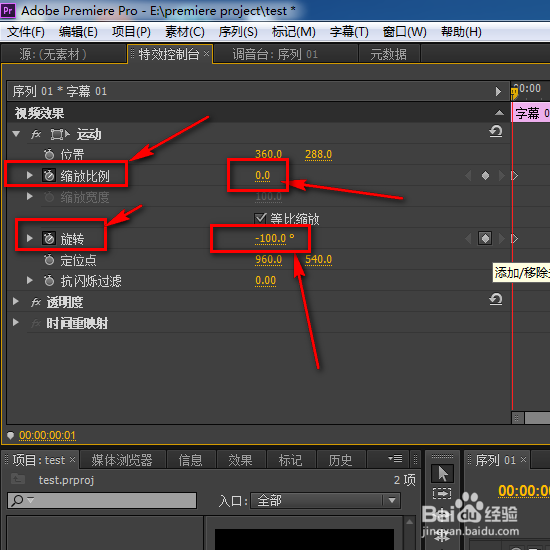Click the 缩放比例 value 0.0
550x550 pixels.
[263, 175]
